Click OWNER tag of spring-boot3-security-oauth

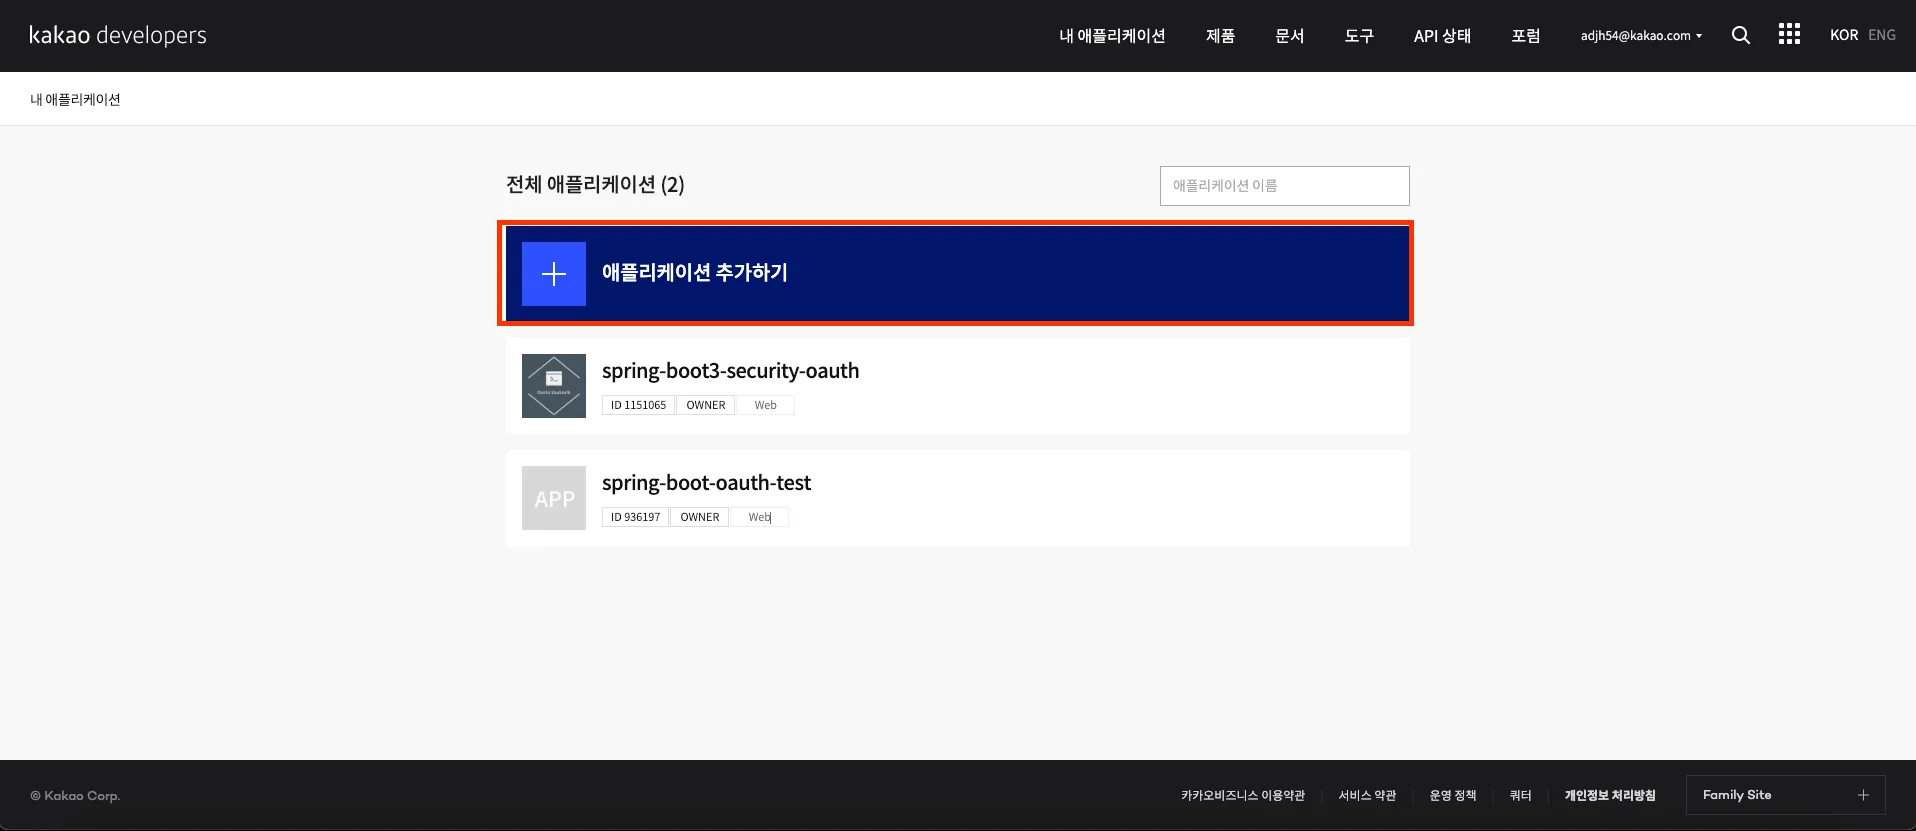706,405
